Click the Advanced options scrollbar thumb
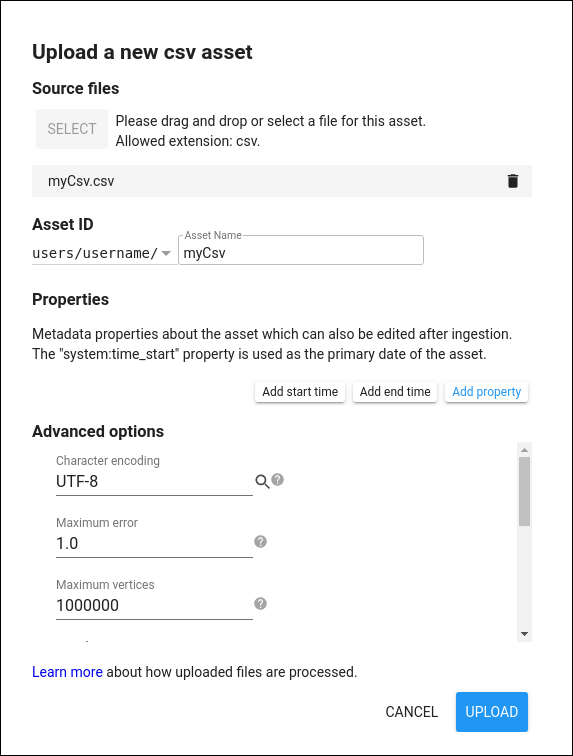573x756 pixels. (524, 491)
